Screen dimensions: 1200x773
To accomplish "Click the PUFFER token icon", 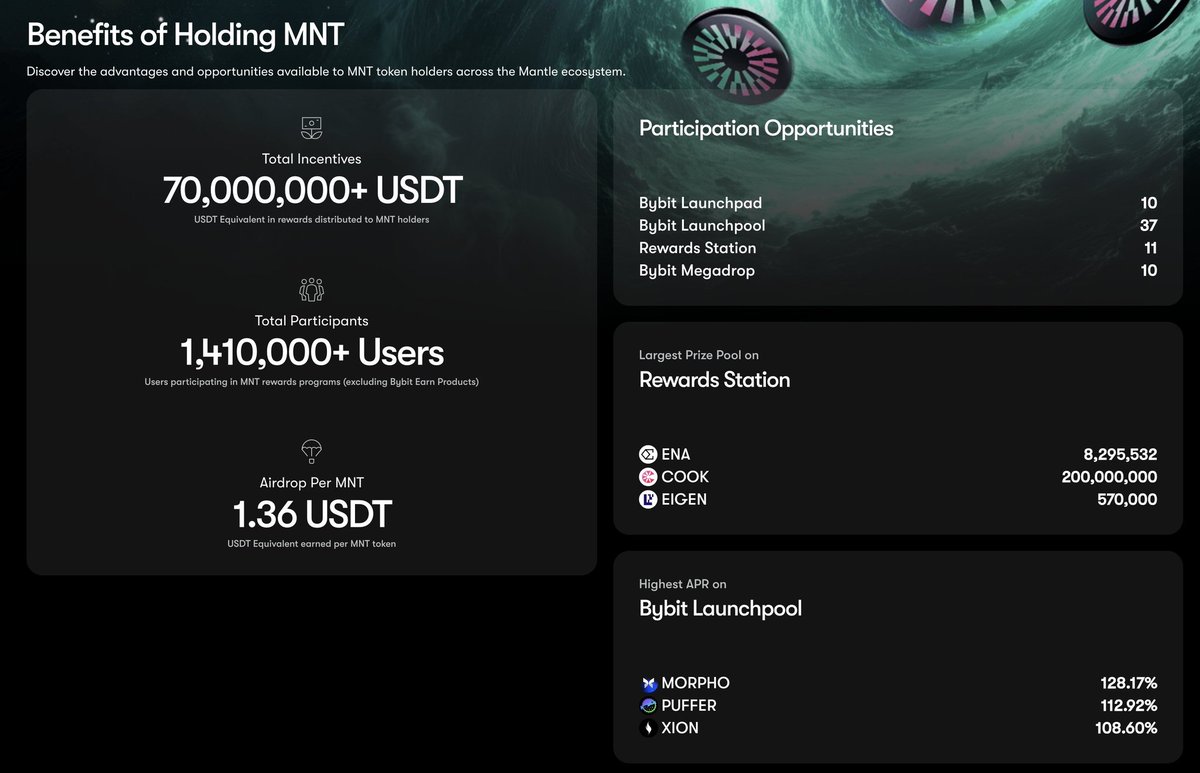I will 648,706.
